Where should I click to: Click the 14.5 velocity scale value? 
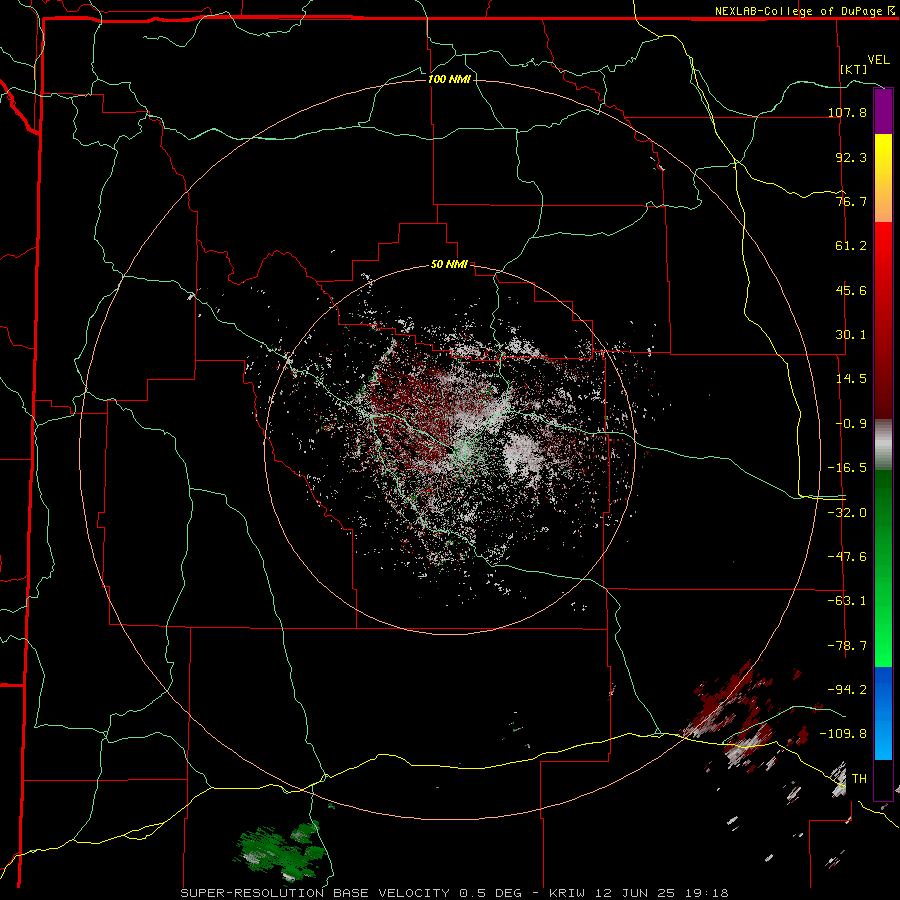pos(851,379)
